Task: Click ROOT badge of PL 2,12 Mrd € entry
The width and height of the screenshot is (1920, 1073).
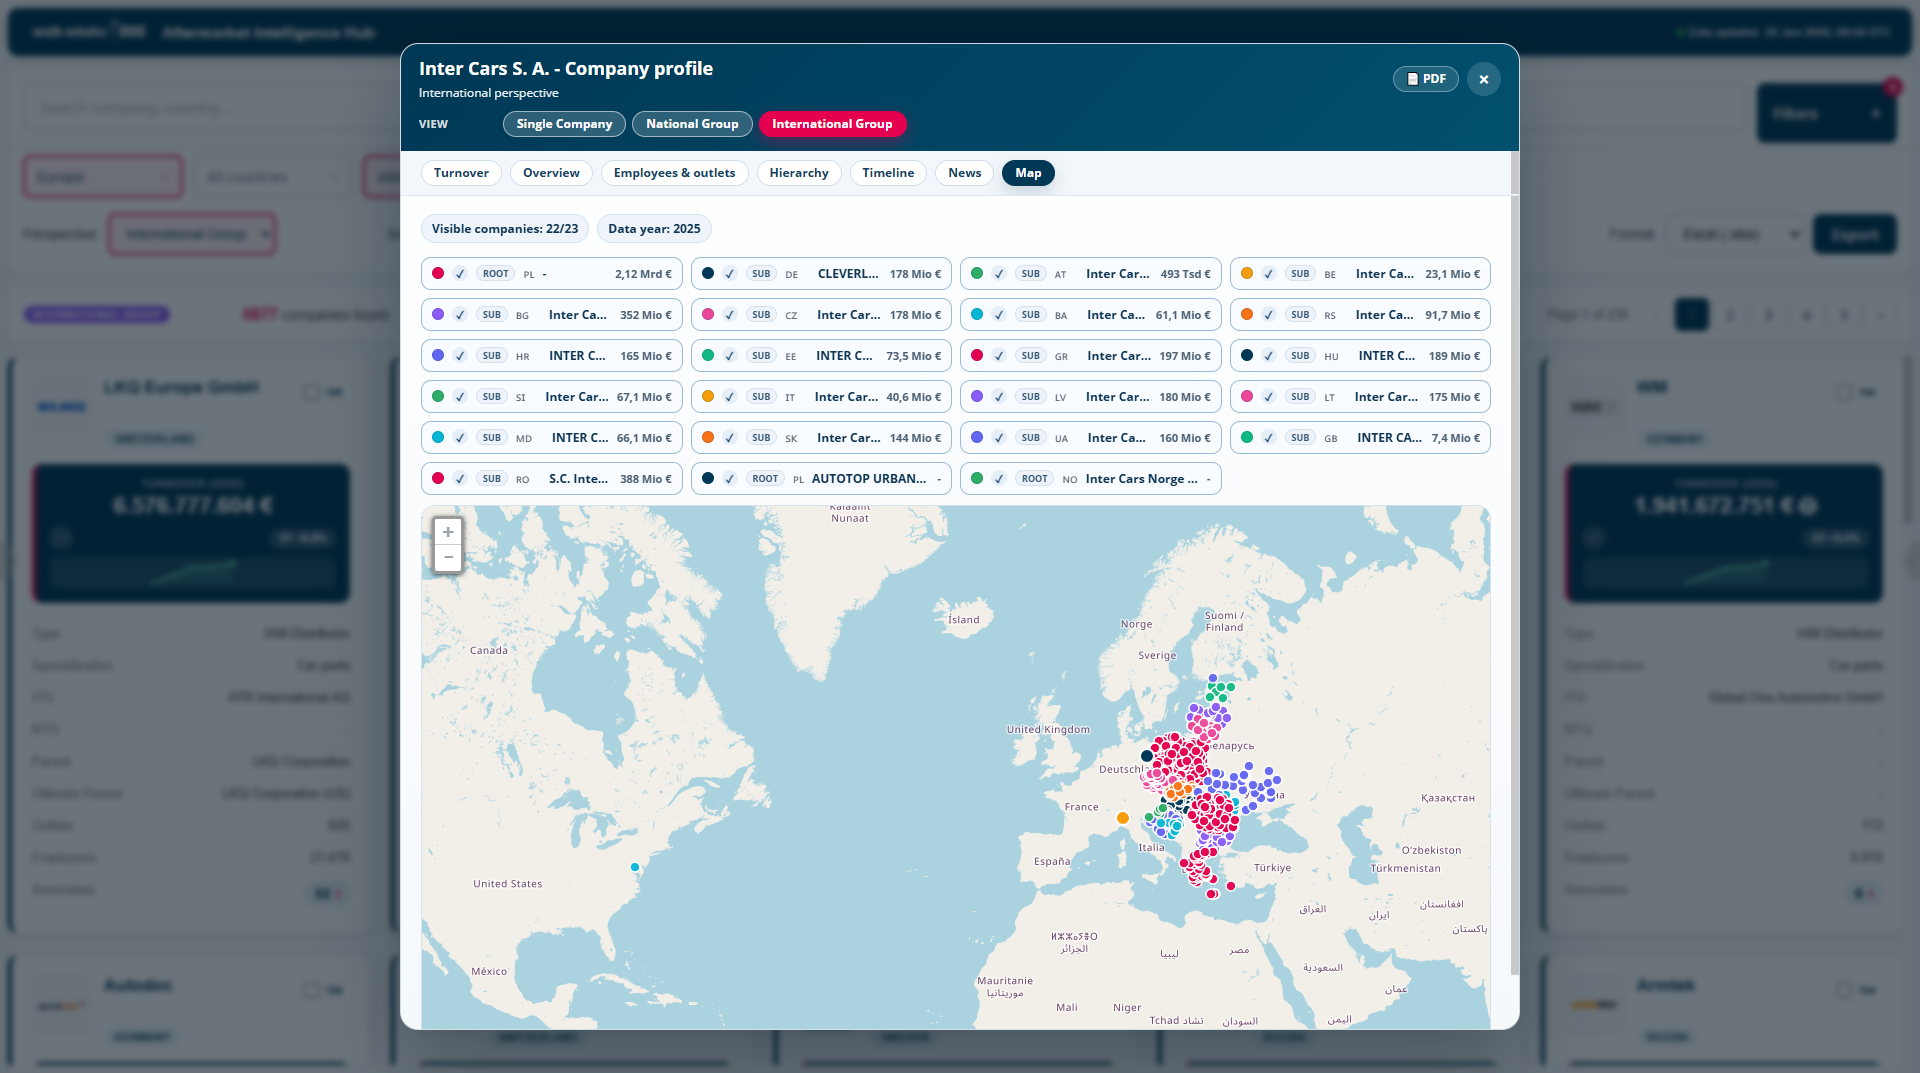Action: (x=496, y=274)
